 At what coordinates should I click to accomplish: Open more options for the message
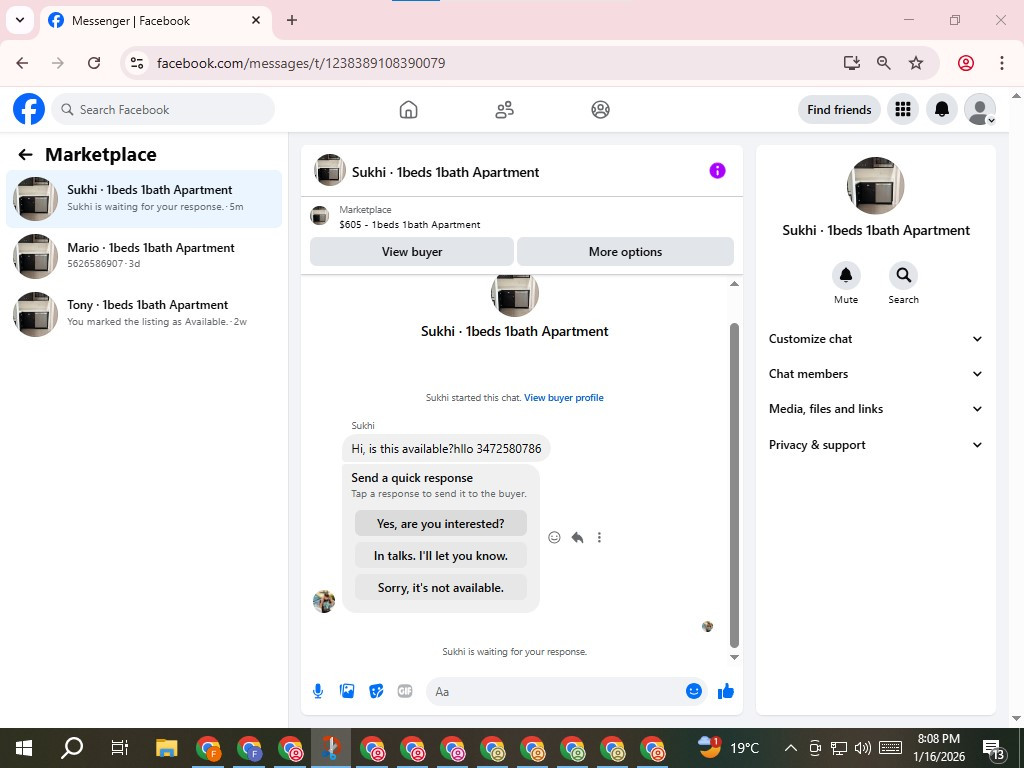(x=599, y=537)
